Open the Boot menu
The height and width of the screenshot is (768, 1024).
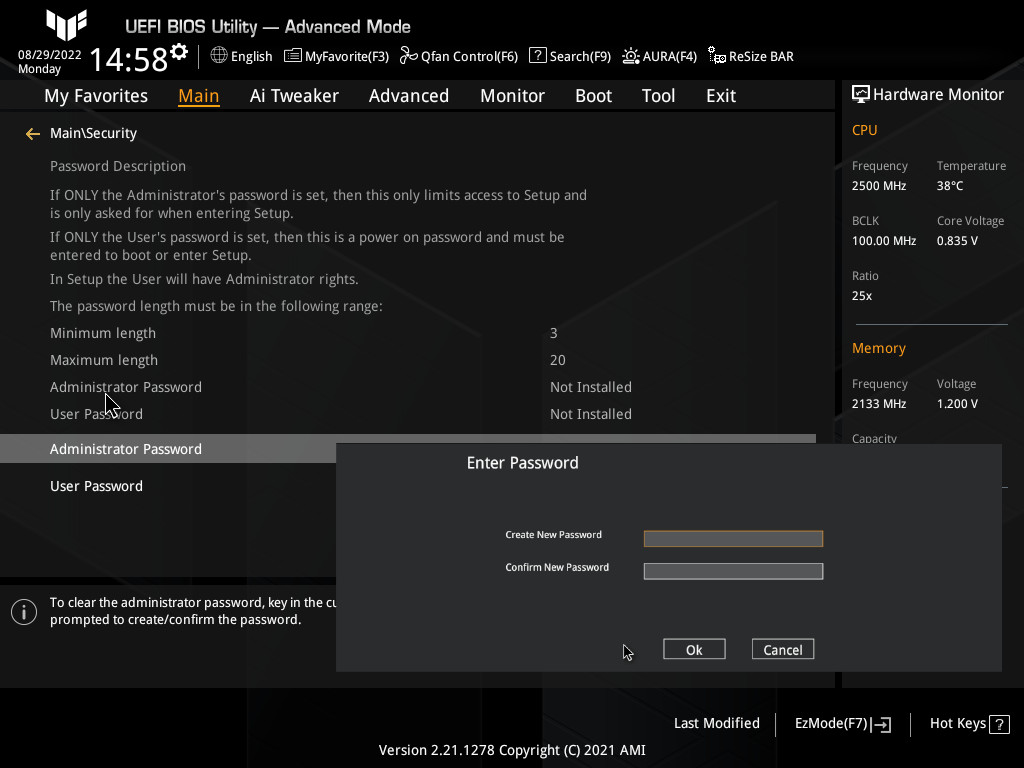pyautogui.click(x=593, y=95)
